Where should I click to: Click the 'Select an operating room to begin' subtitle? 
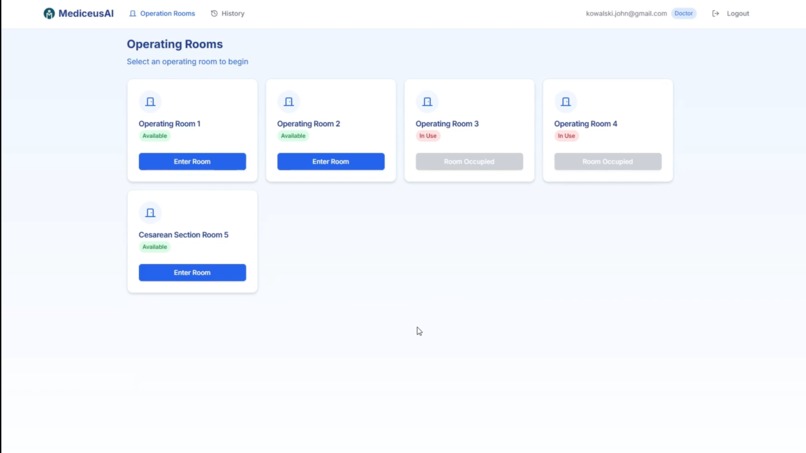pyautogui.click(x=188, y=61)
